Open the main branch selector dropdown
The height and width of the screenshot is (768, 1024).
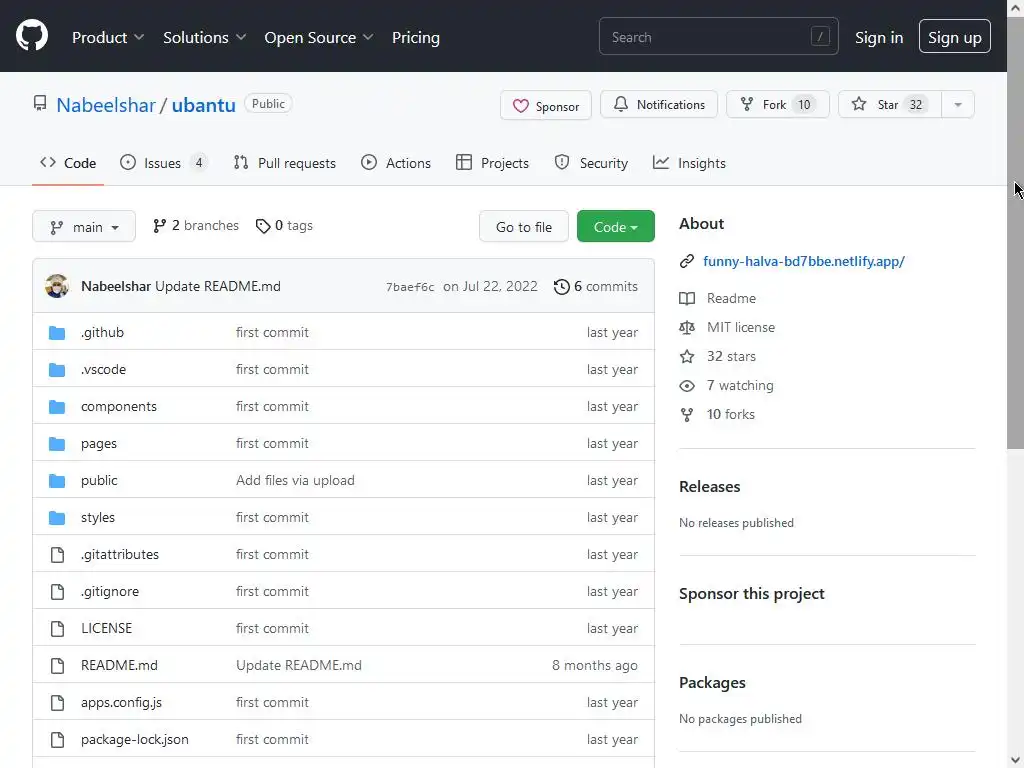[84, 227]
